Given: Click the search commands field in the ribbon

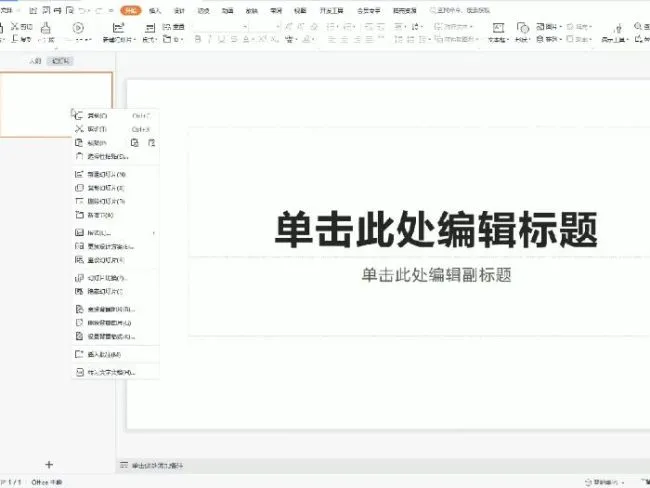Looking at the screenshot, I should [459, 10].
